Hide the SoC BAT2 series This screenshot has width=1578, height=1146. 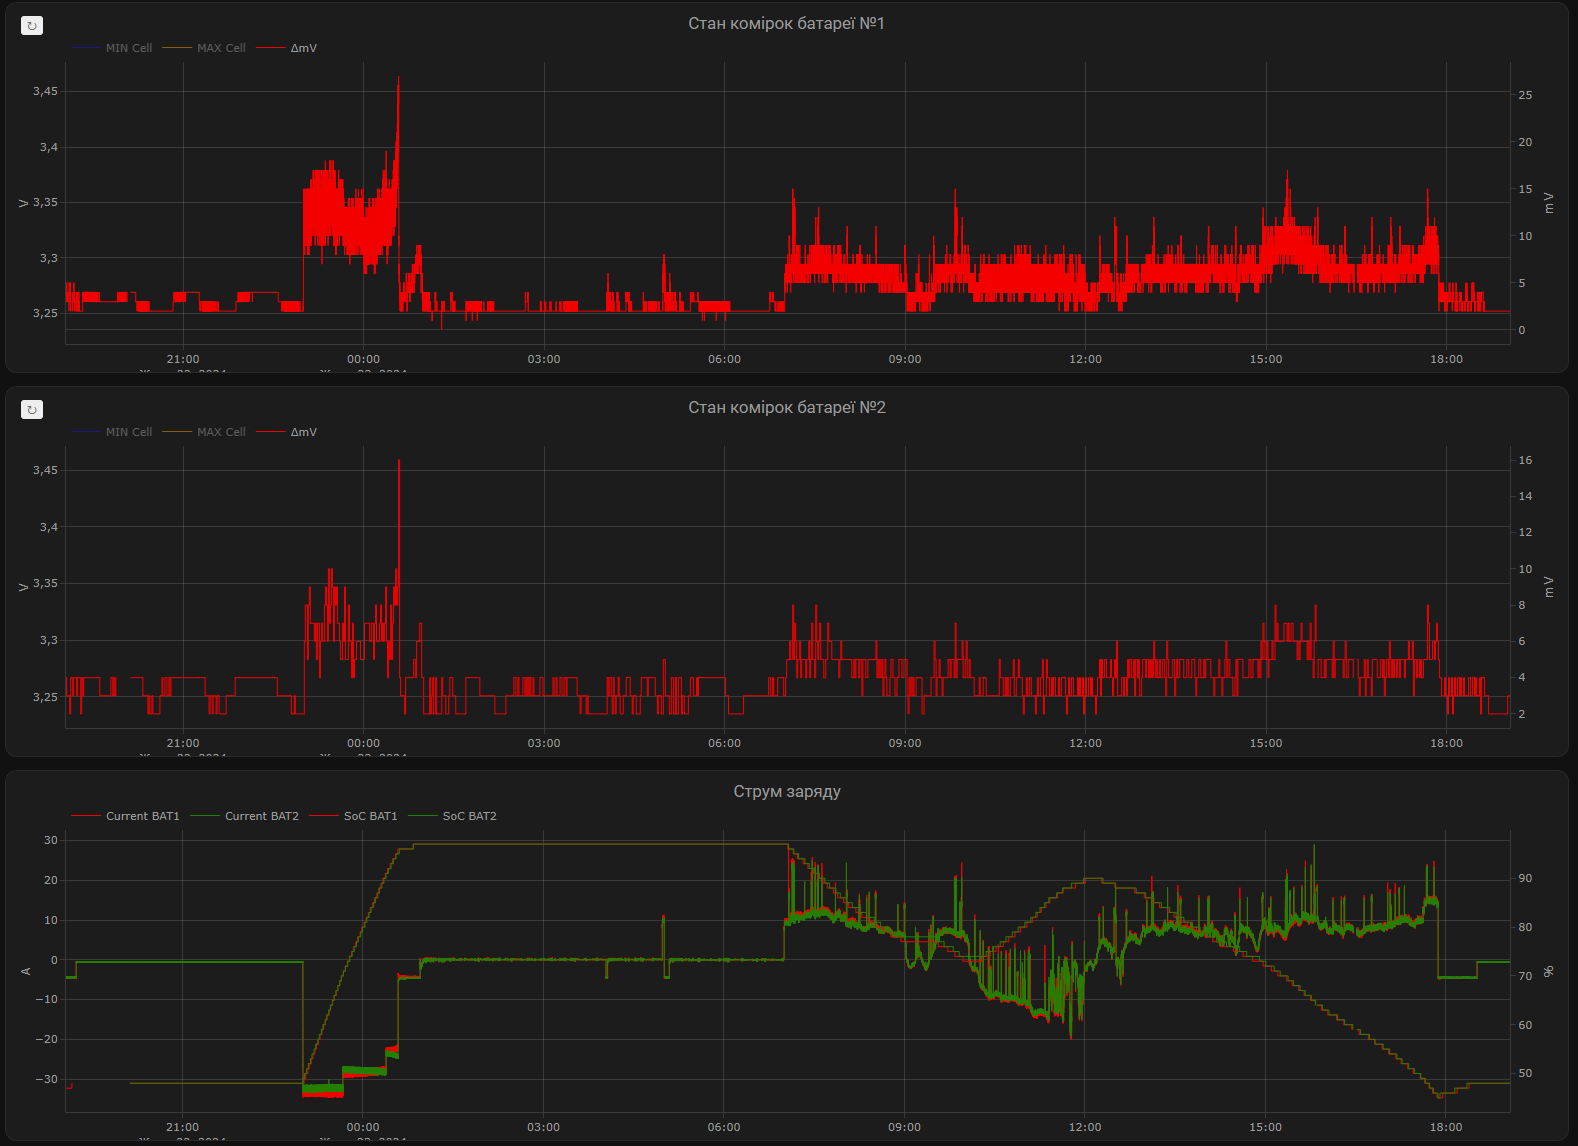[x=453, y=816]
